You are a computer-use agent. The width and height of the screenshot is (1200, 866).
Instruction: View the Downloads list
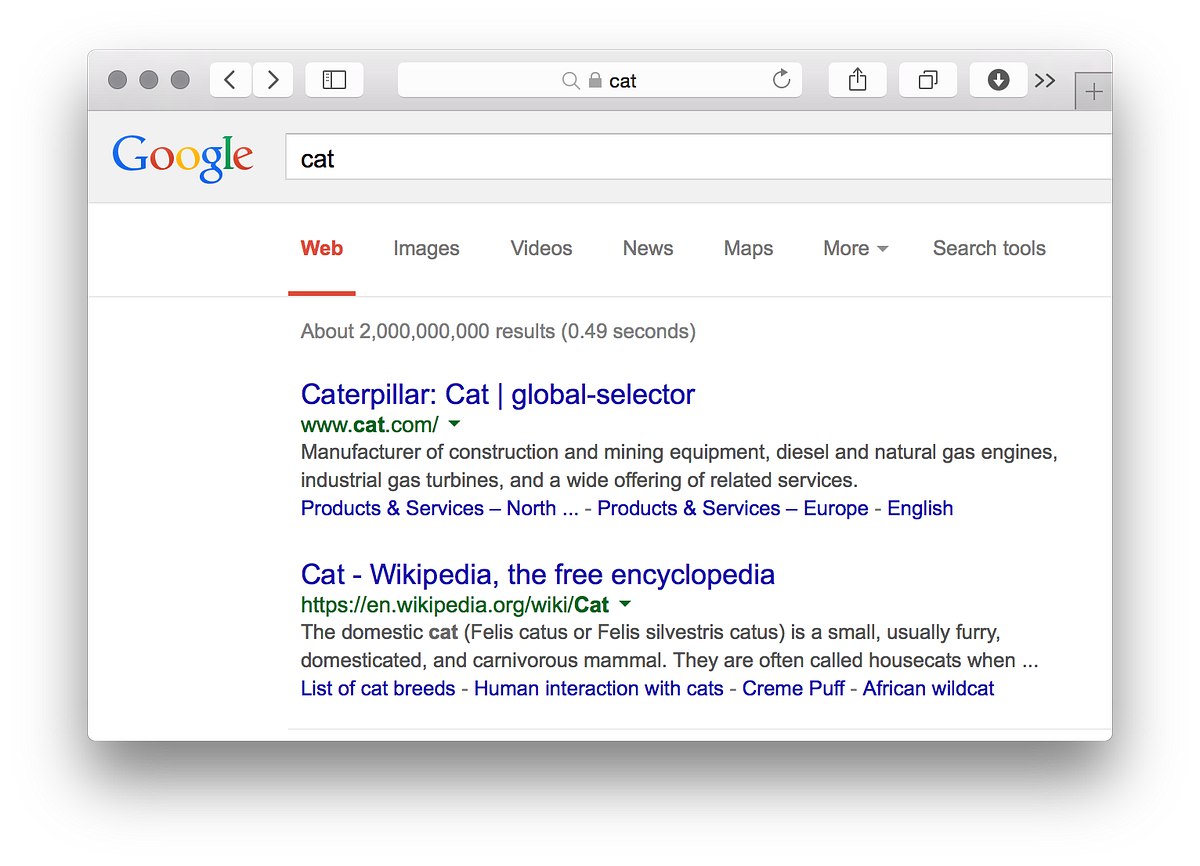point(998,79)
